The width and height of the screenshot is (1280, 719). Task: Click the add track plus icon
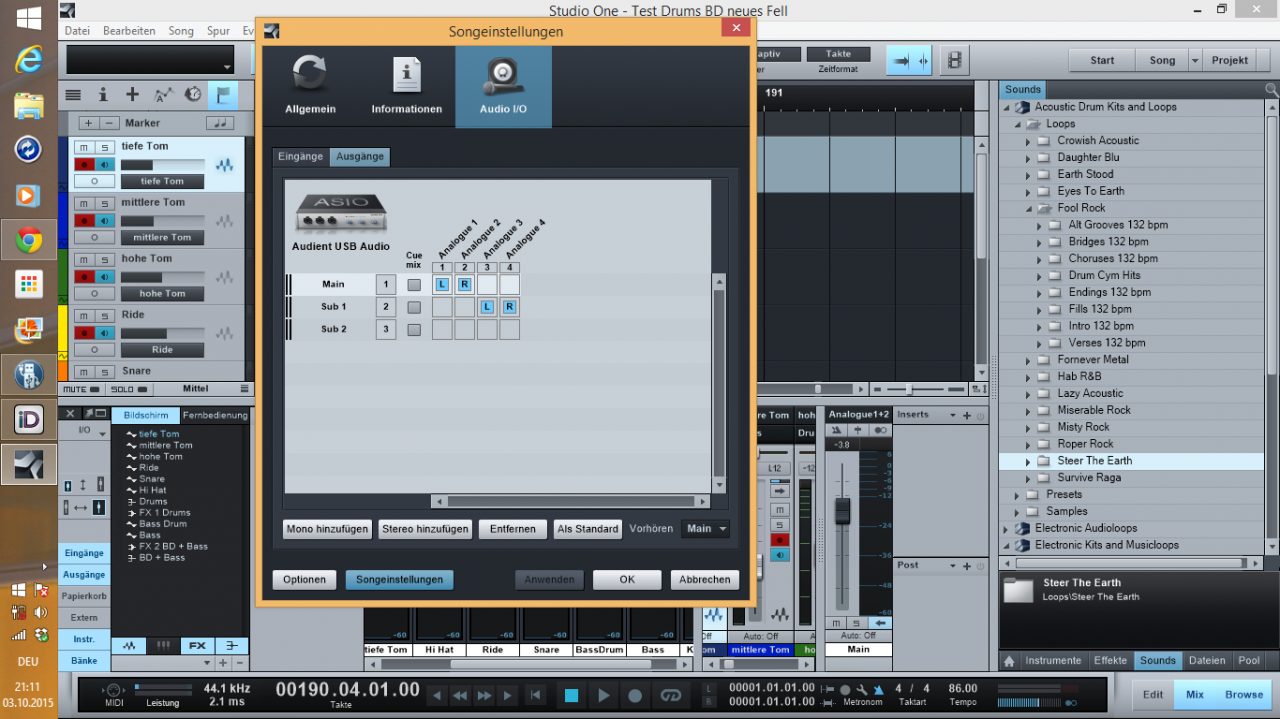click(x=132, y=94)
